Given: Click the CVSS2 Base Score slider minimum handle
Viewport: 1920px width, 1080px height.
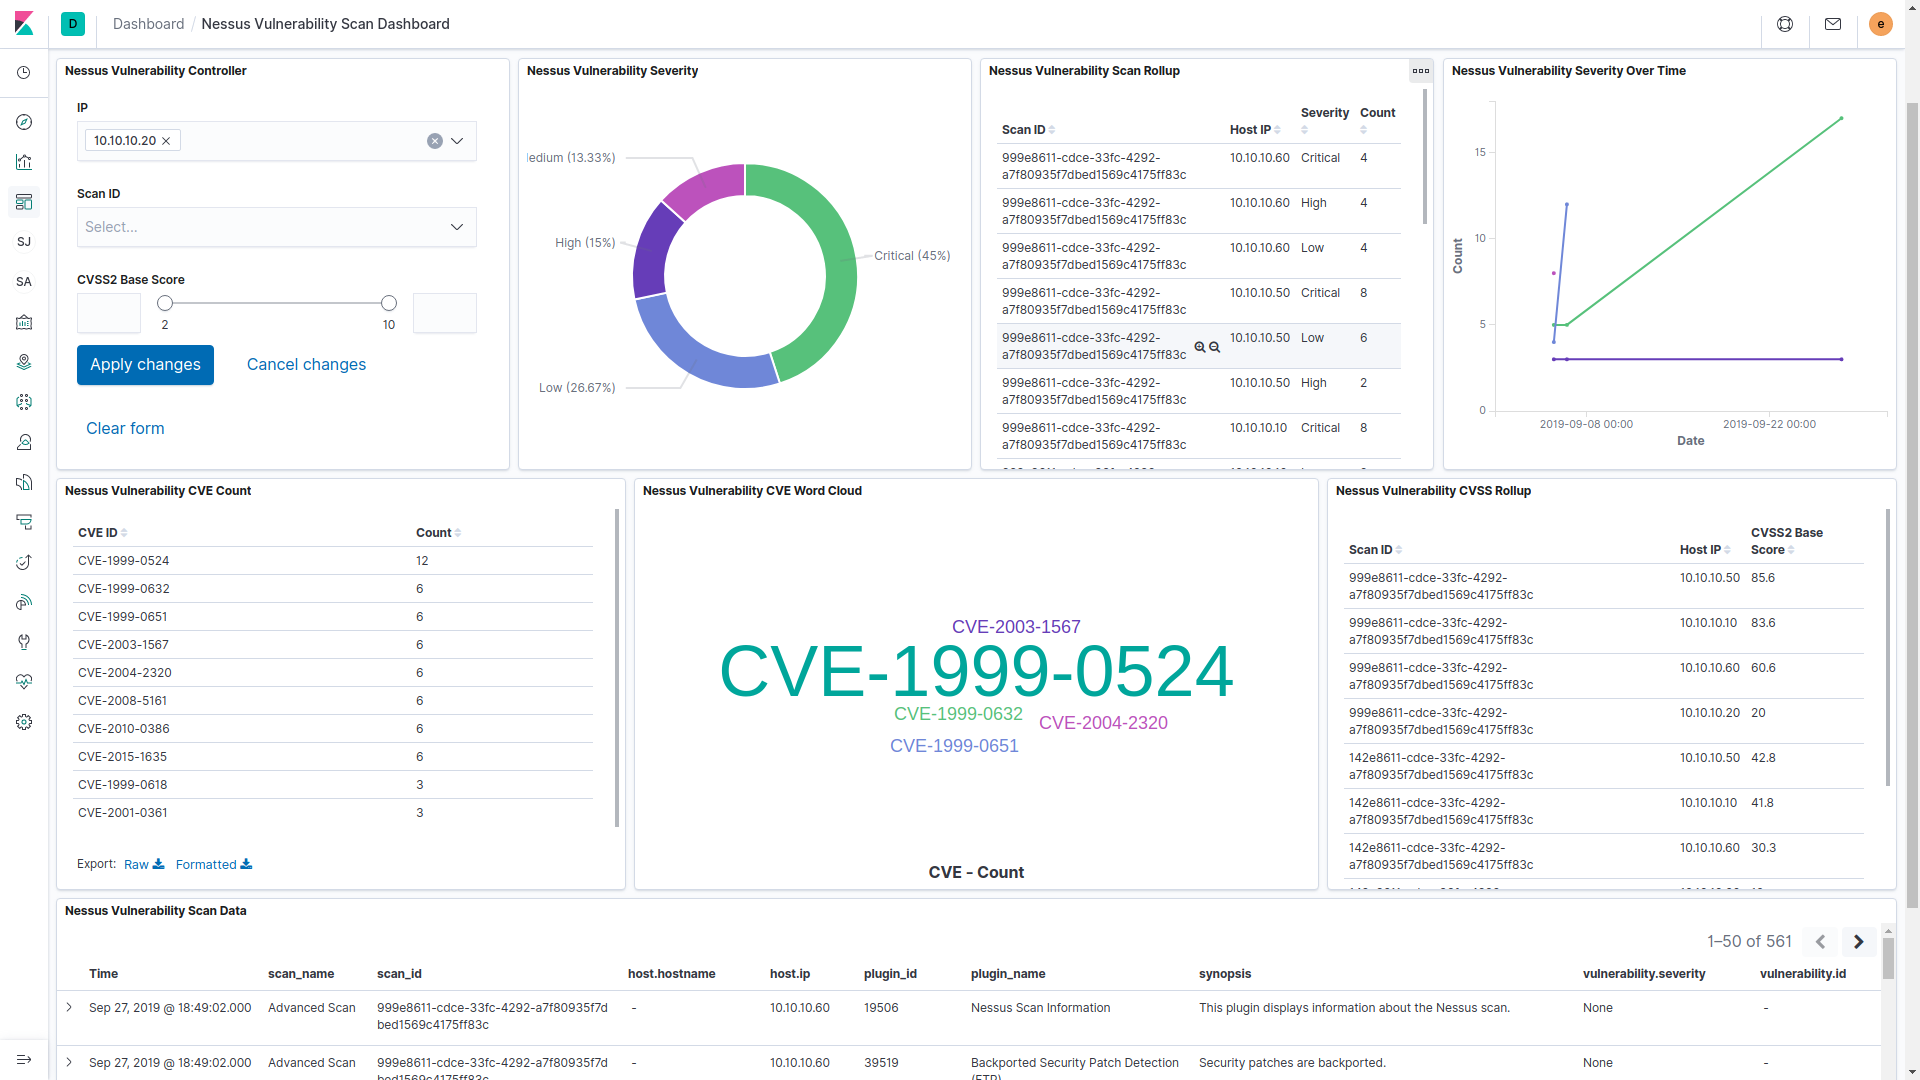Looking at the screenshot, I should pos(165,303).
